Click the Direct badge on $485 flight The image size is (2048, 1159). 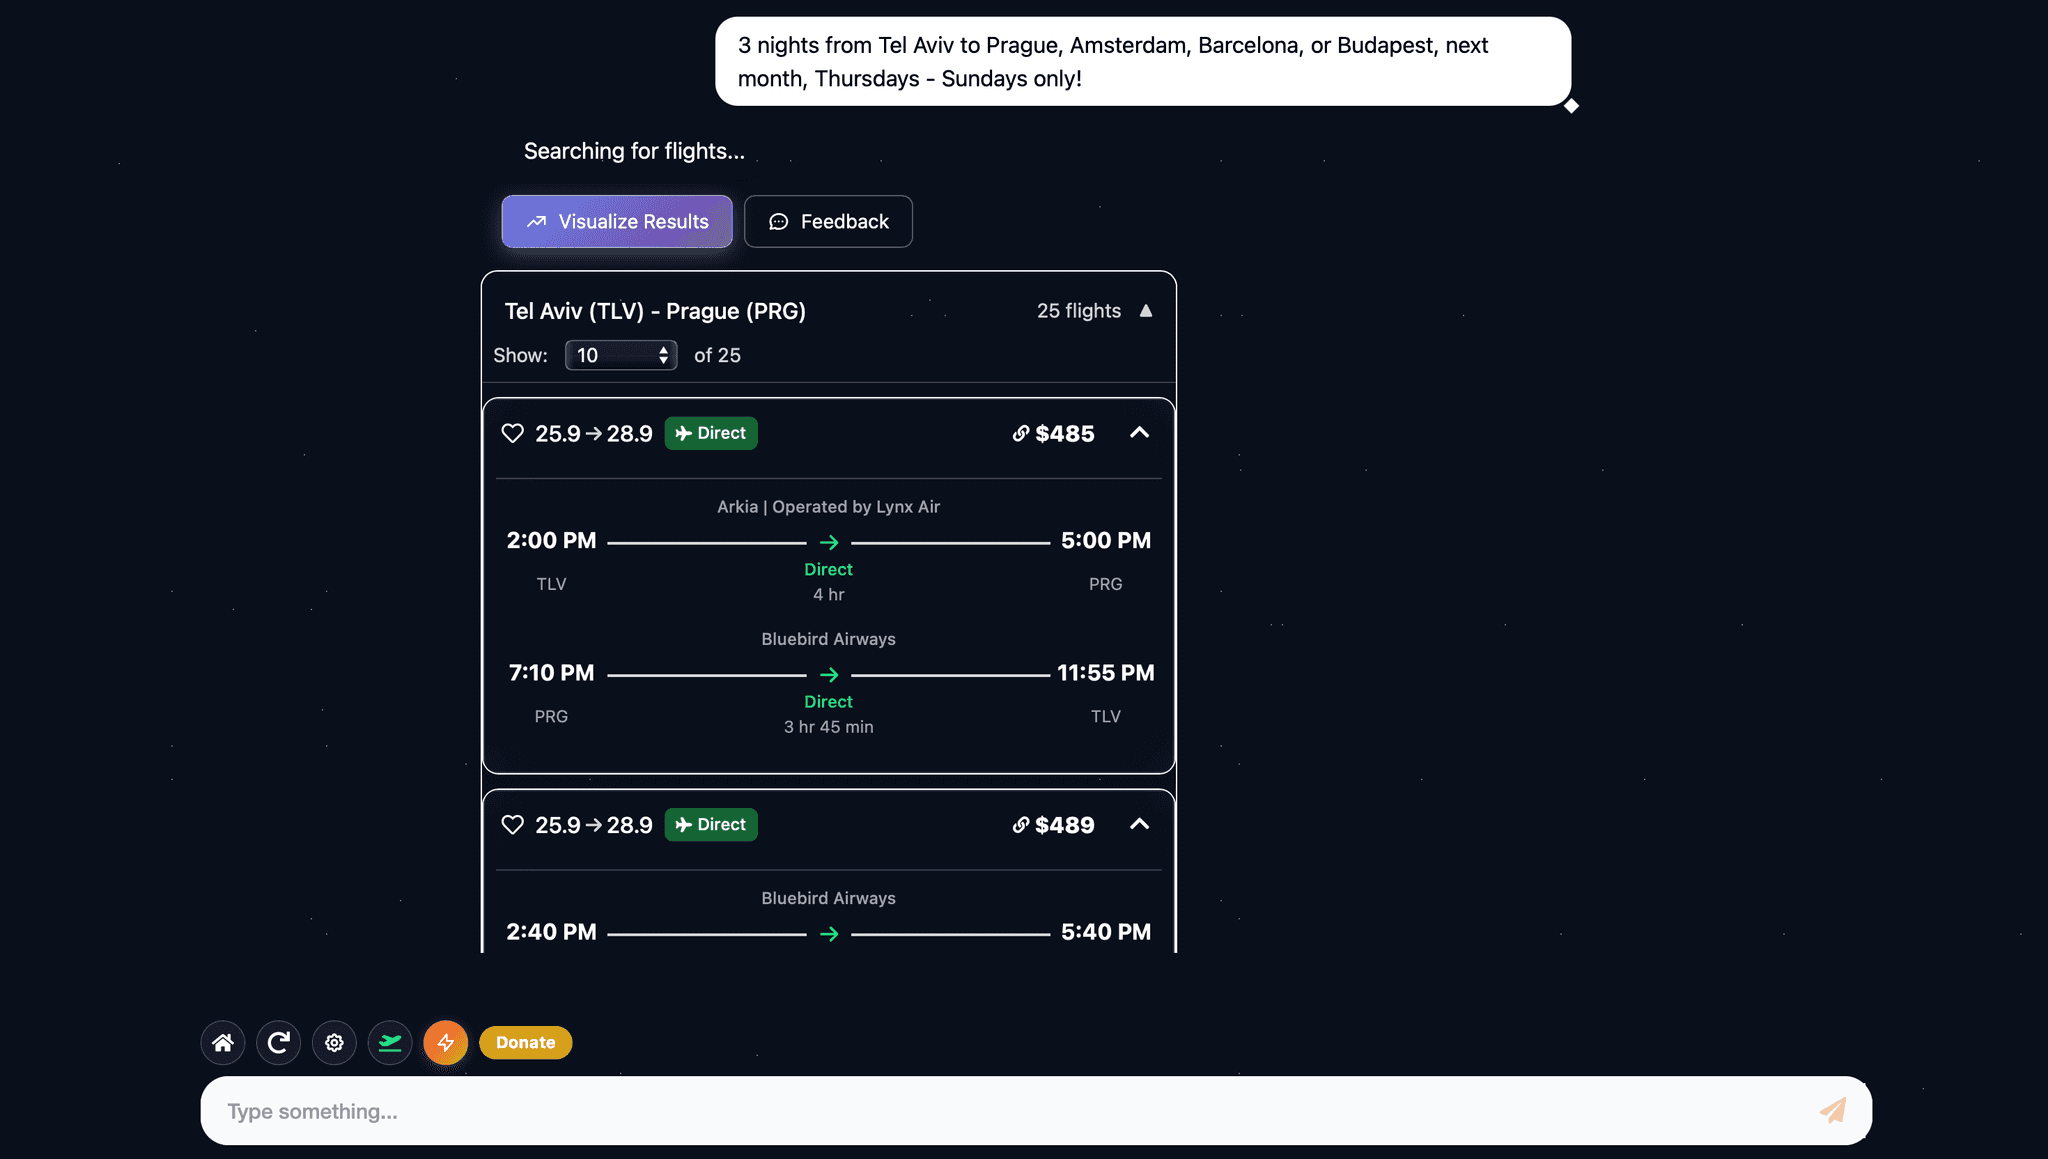(711, 433)
